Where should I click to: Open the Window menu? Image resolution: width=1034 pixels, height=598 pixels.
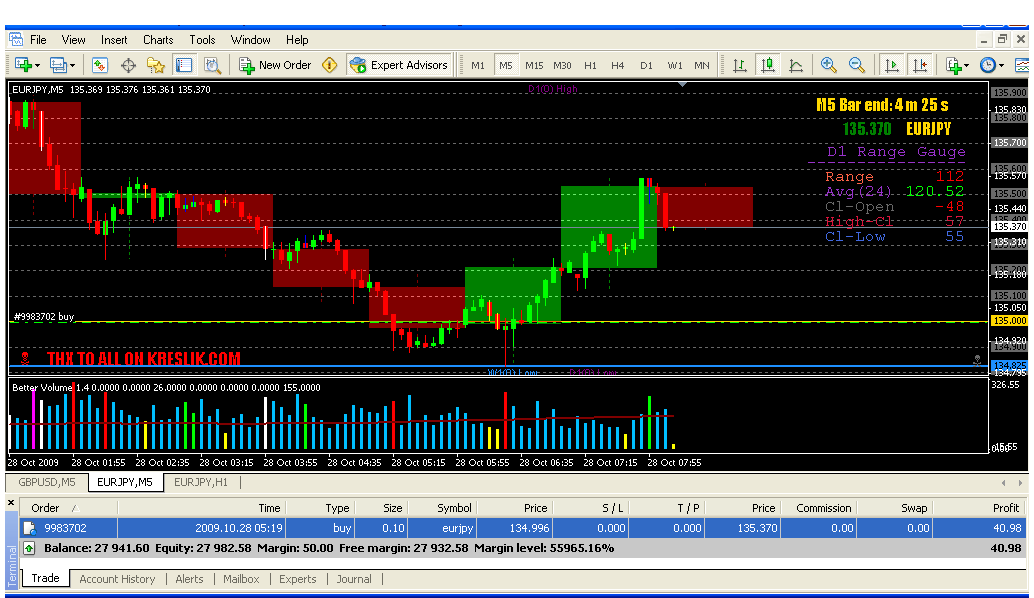[x=251, y=40]
